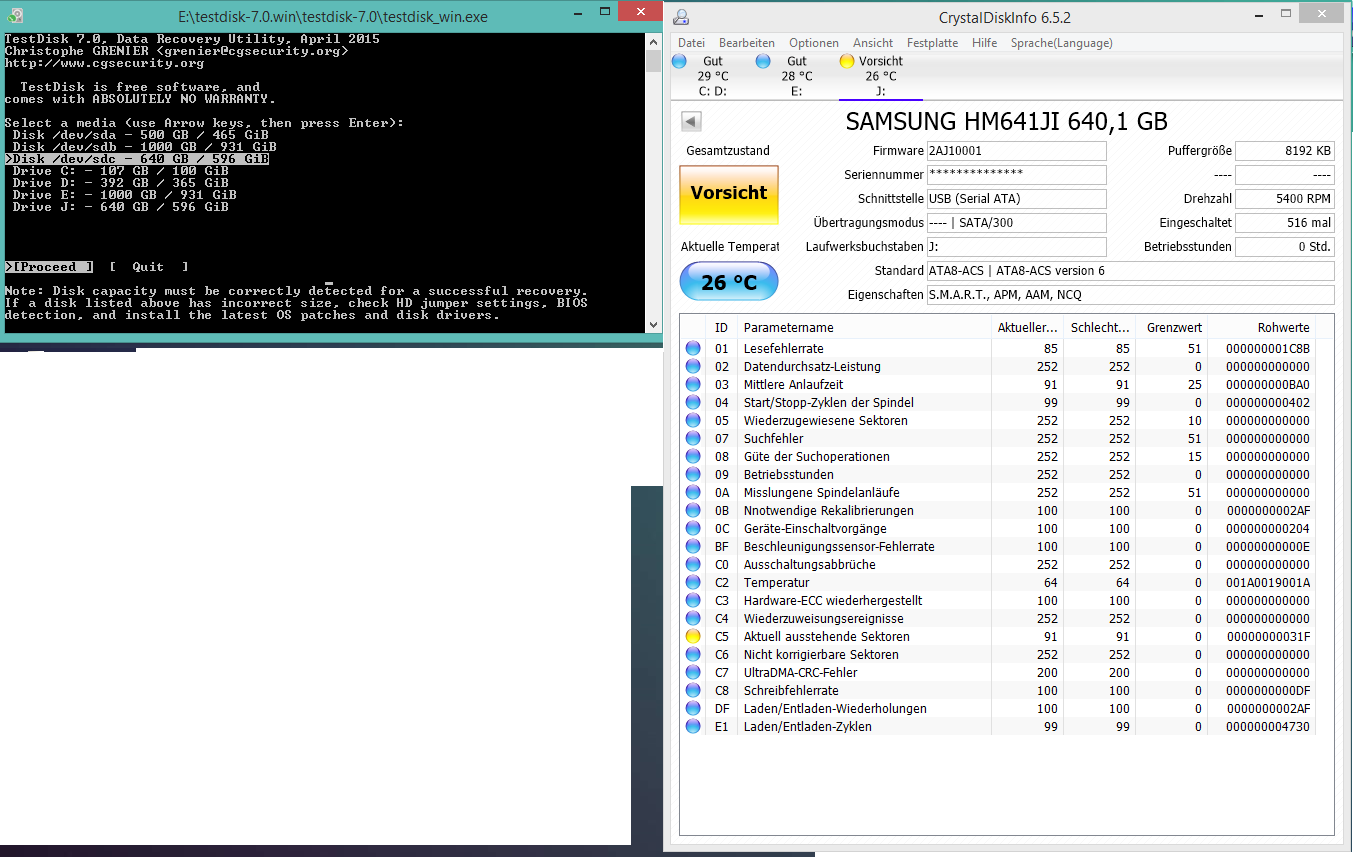Click status icon for Nicht korrigierbare Sektoren
1353x857 pixels.
[x=693, y=654]
